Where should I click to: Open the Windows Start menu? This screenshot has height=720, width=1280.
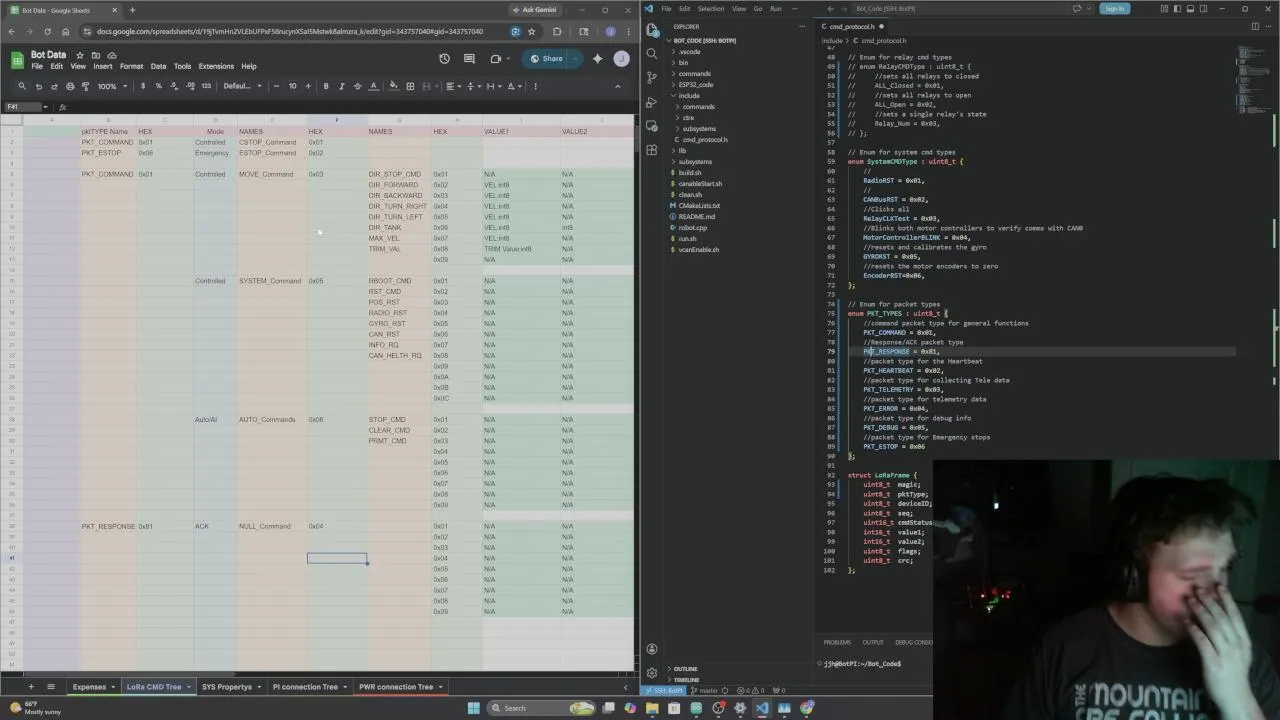click(473, 708)
